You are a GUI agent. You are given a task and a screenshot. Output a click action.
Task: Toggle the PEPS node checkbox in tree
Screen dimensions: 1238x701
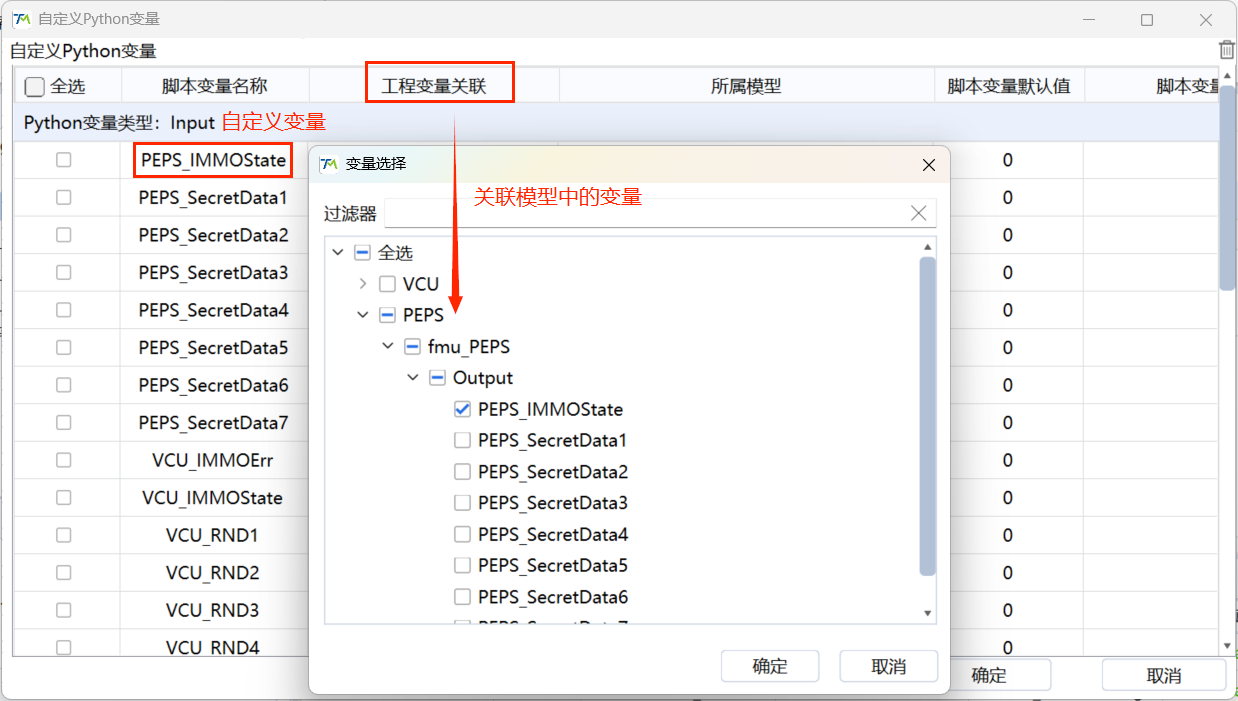pos(387,315)
